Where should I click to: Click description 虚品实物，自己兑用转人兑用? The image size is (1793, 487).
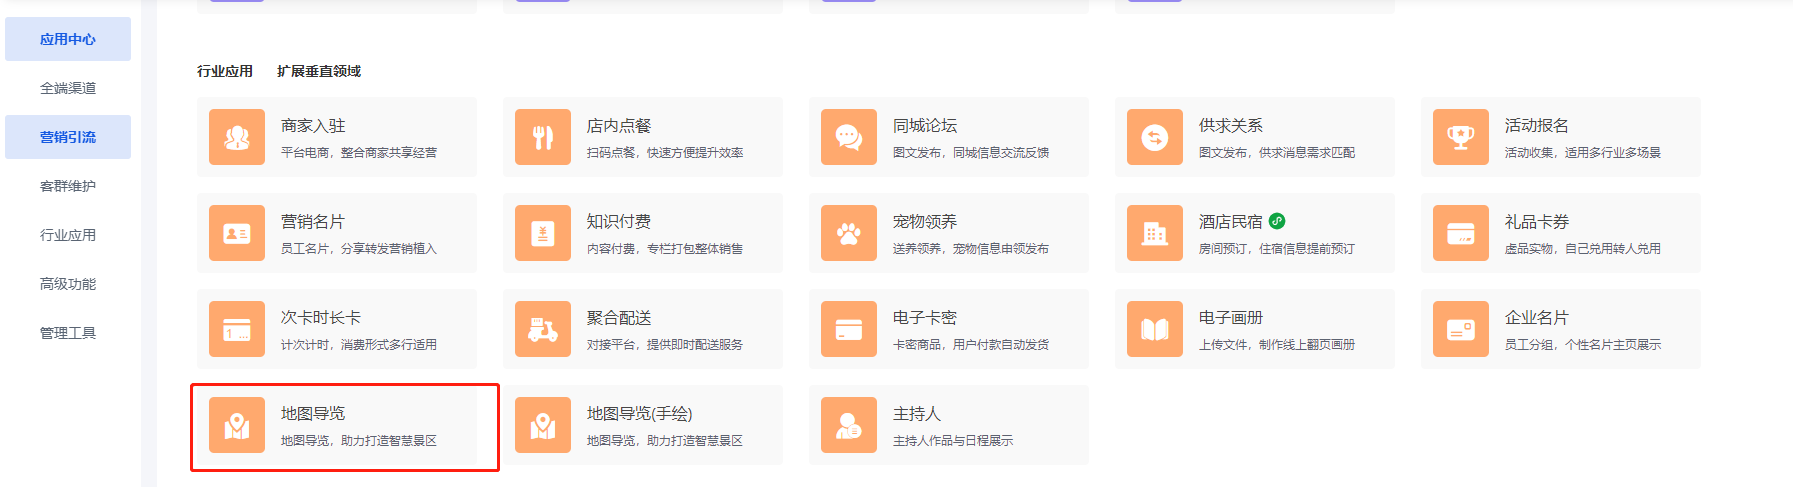click(x=1583, y=249)
